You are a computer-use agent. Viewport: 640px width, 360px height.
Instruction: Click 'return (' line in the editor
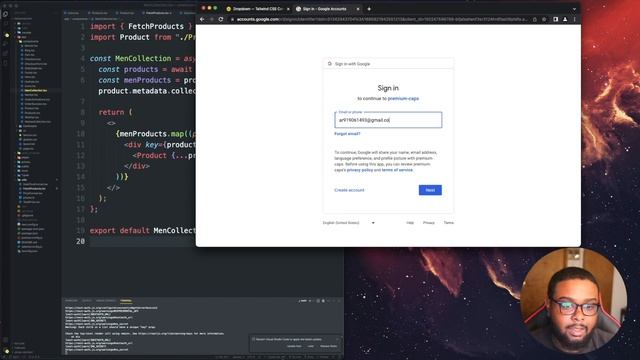point(115,112)
